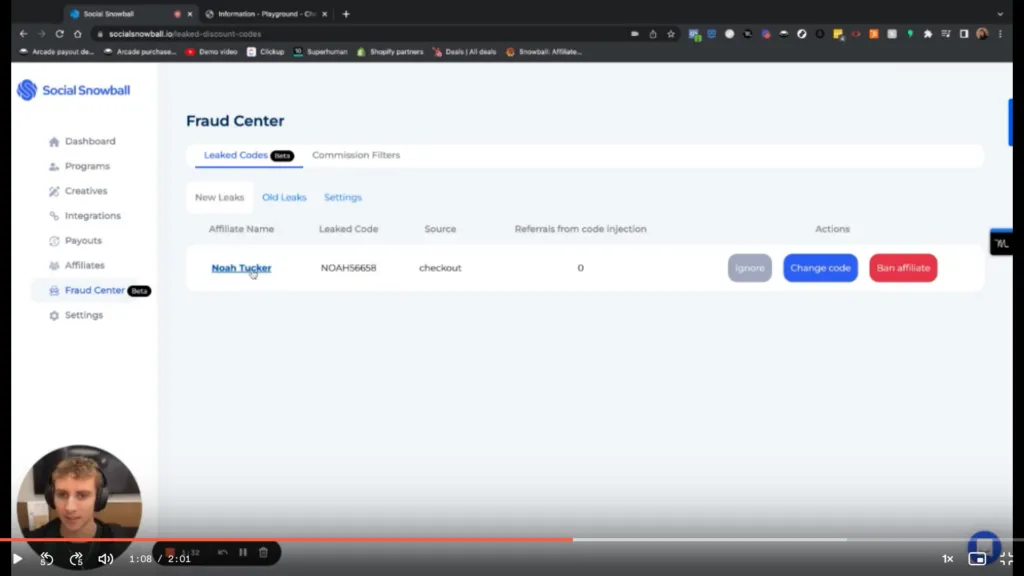Click leaked code NOAH56658 cell
The width and height of the screenshot is (1024, 576).
pos(348,268)
